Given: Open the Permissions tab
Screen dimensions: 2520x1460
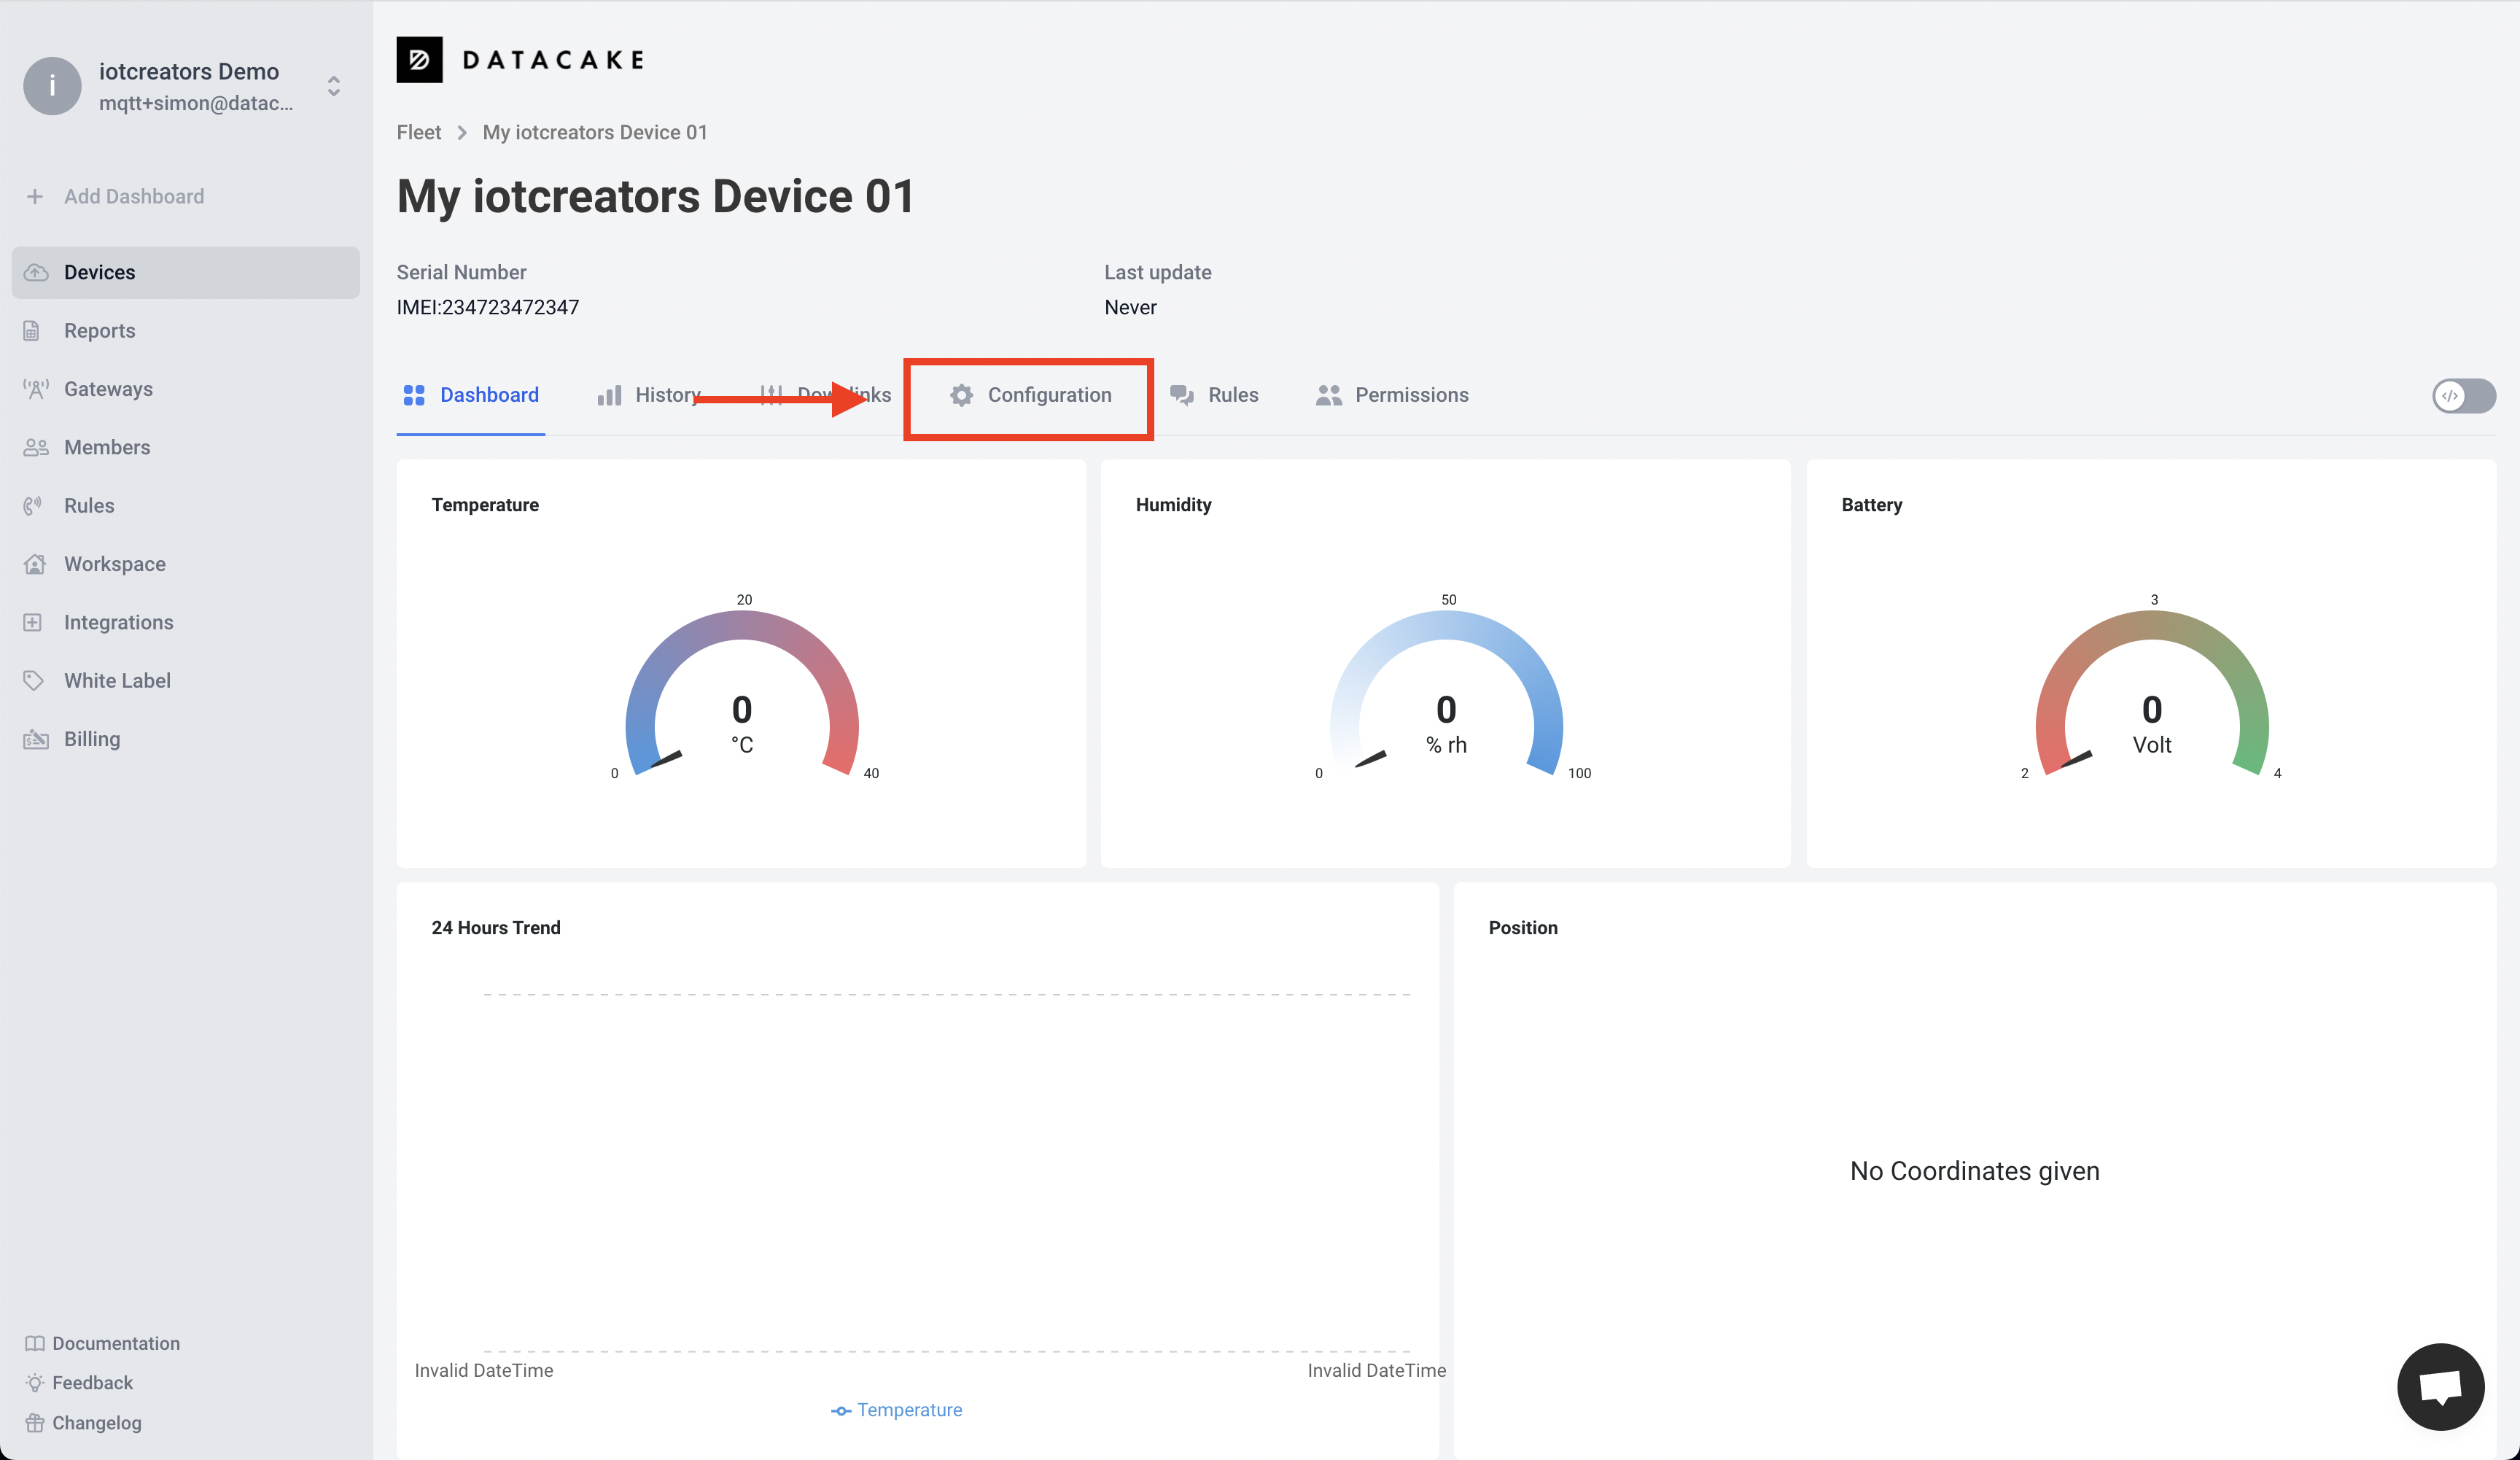Looking at the screenshot, I should (x=1392, y=395).
